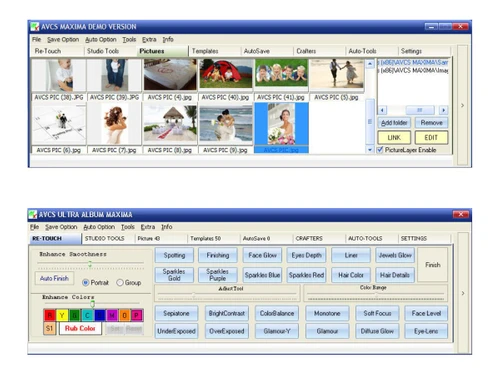Select the S1 skin tone swatch

pos(50,328)
